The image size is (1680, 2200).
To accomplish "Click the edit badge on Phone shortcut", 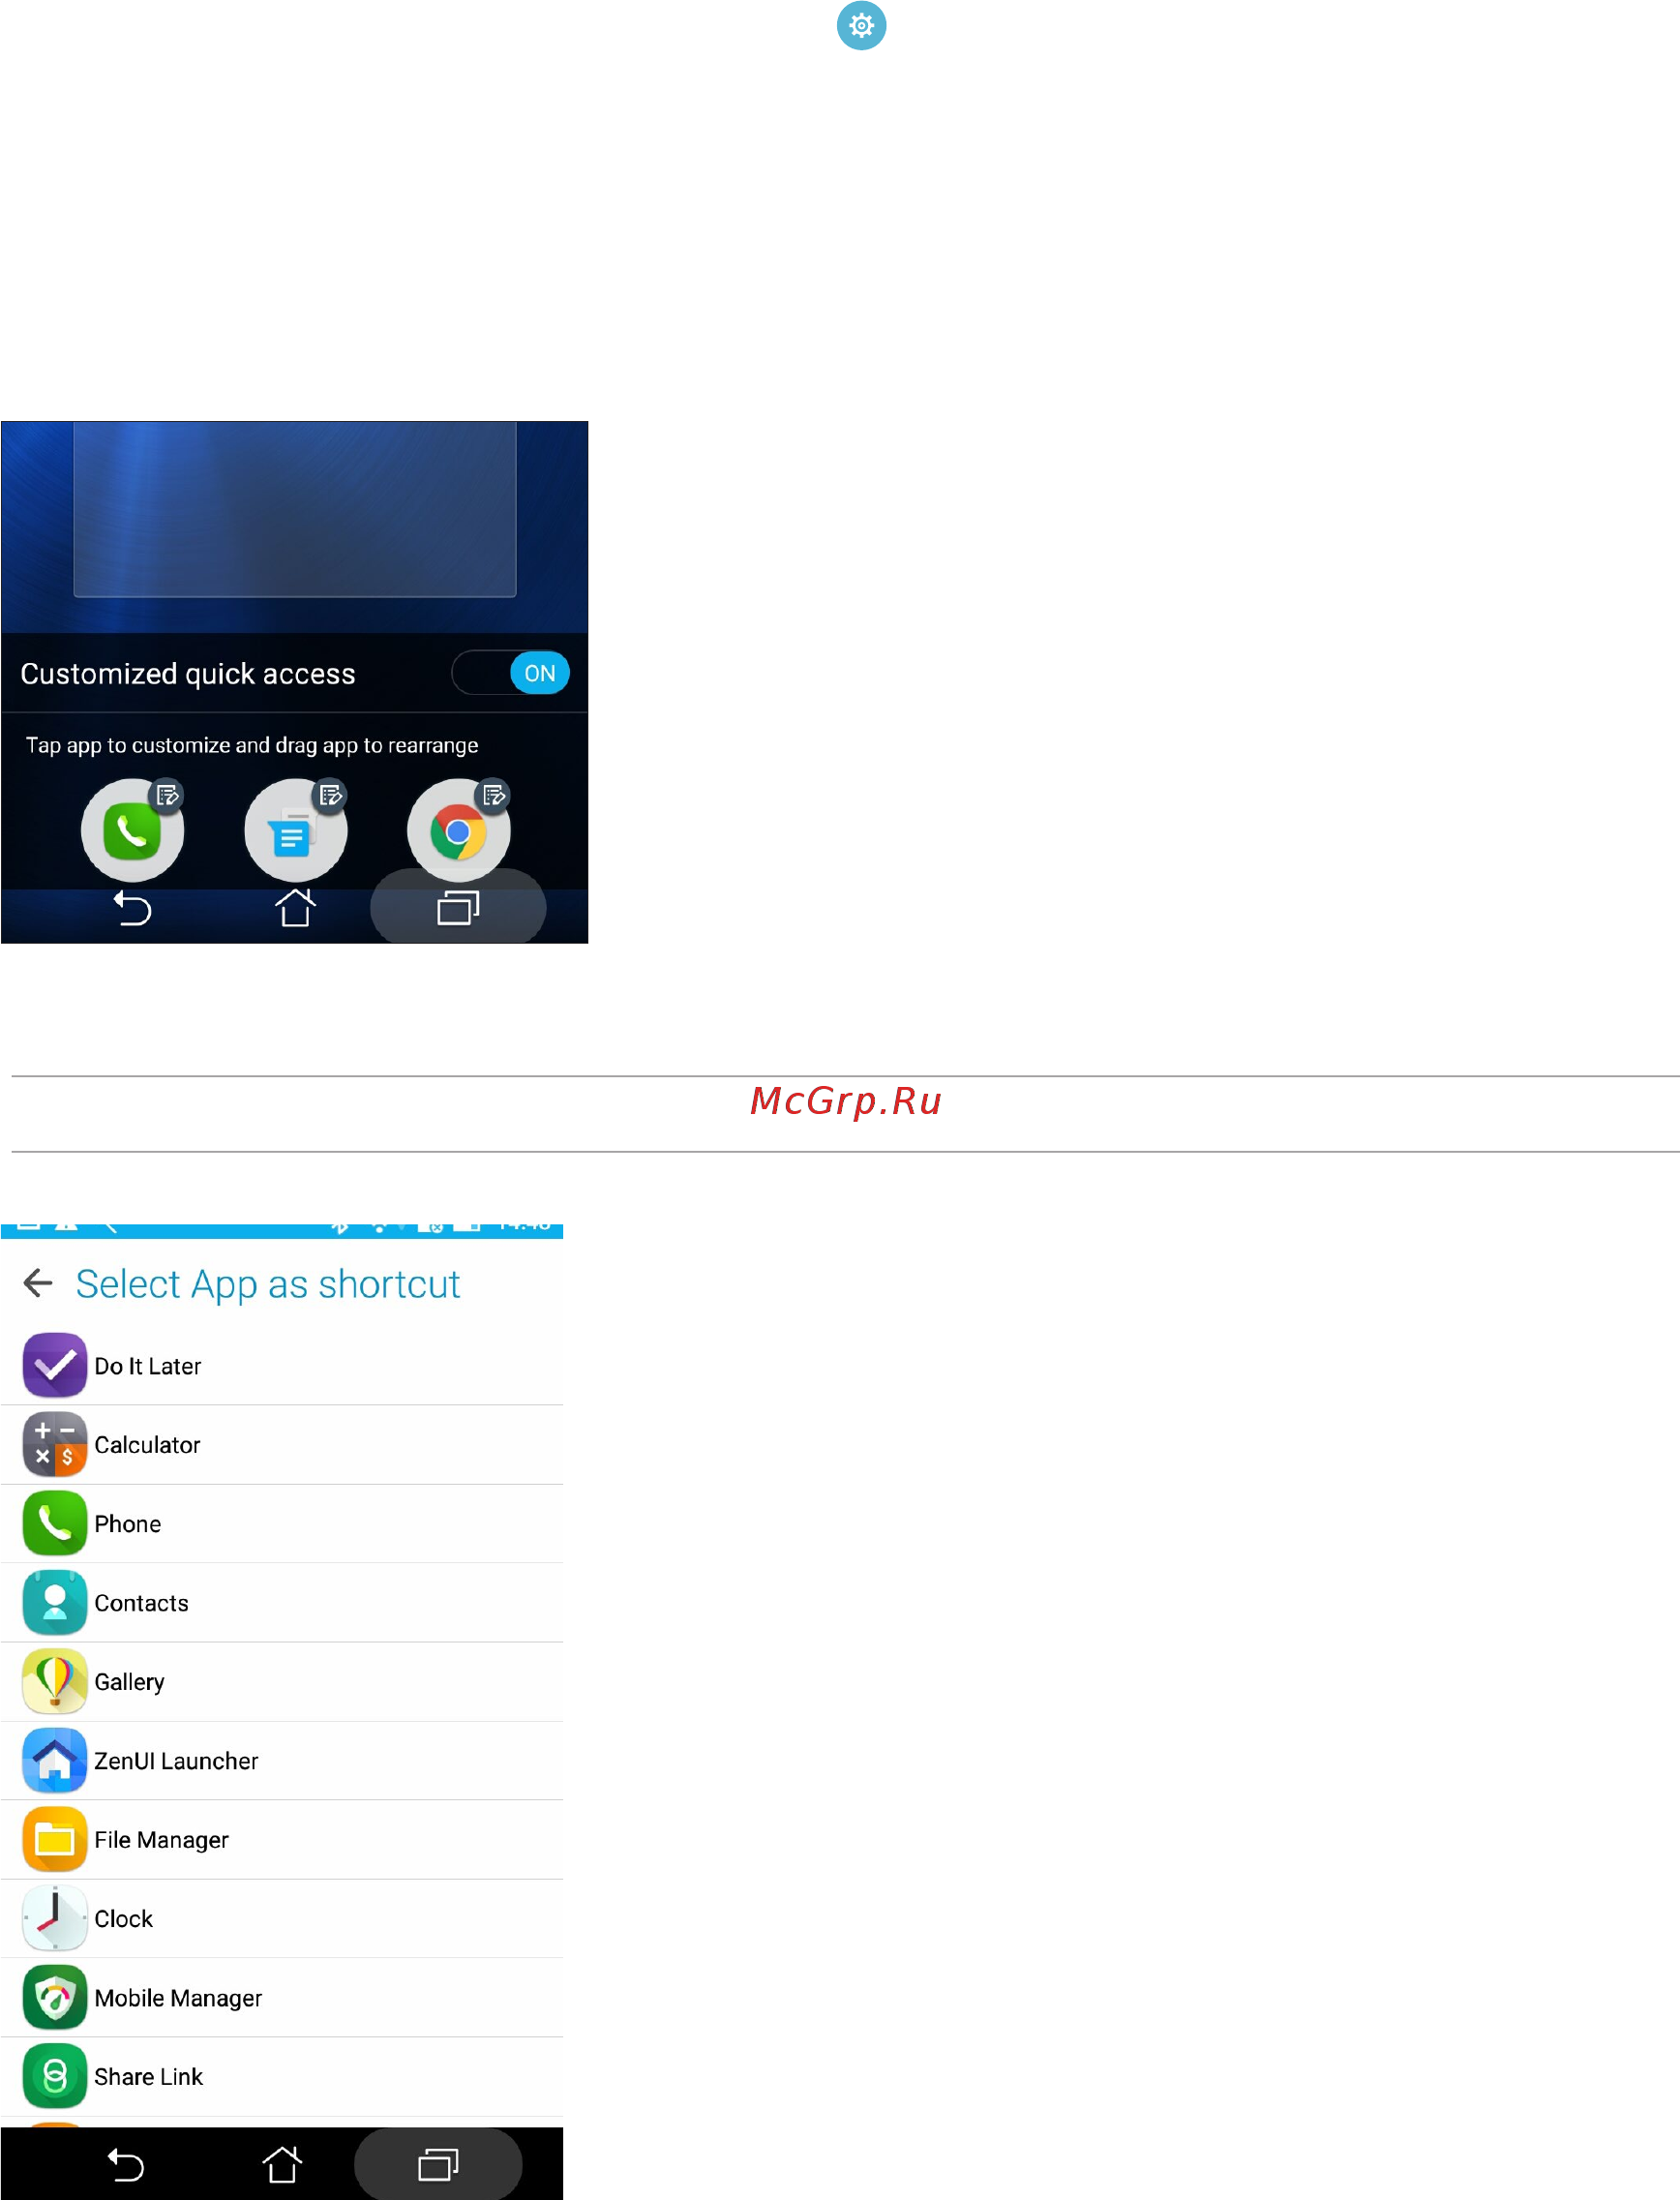I will pyautogui.click(x=167, y=795).
